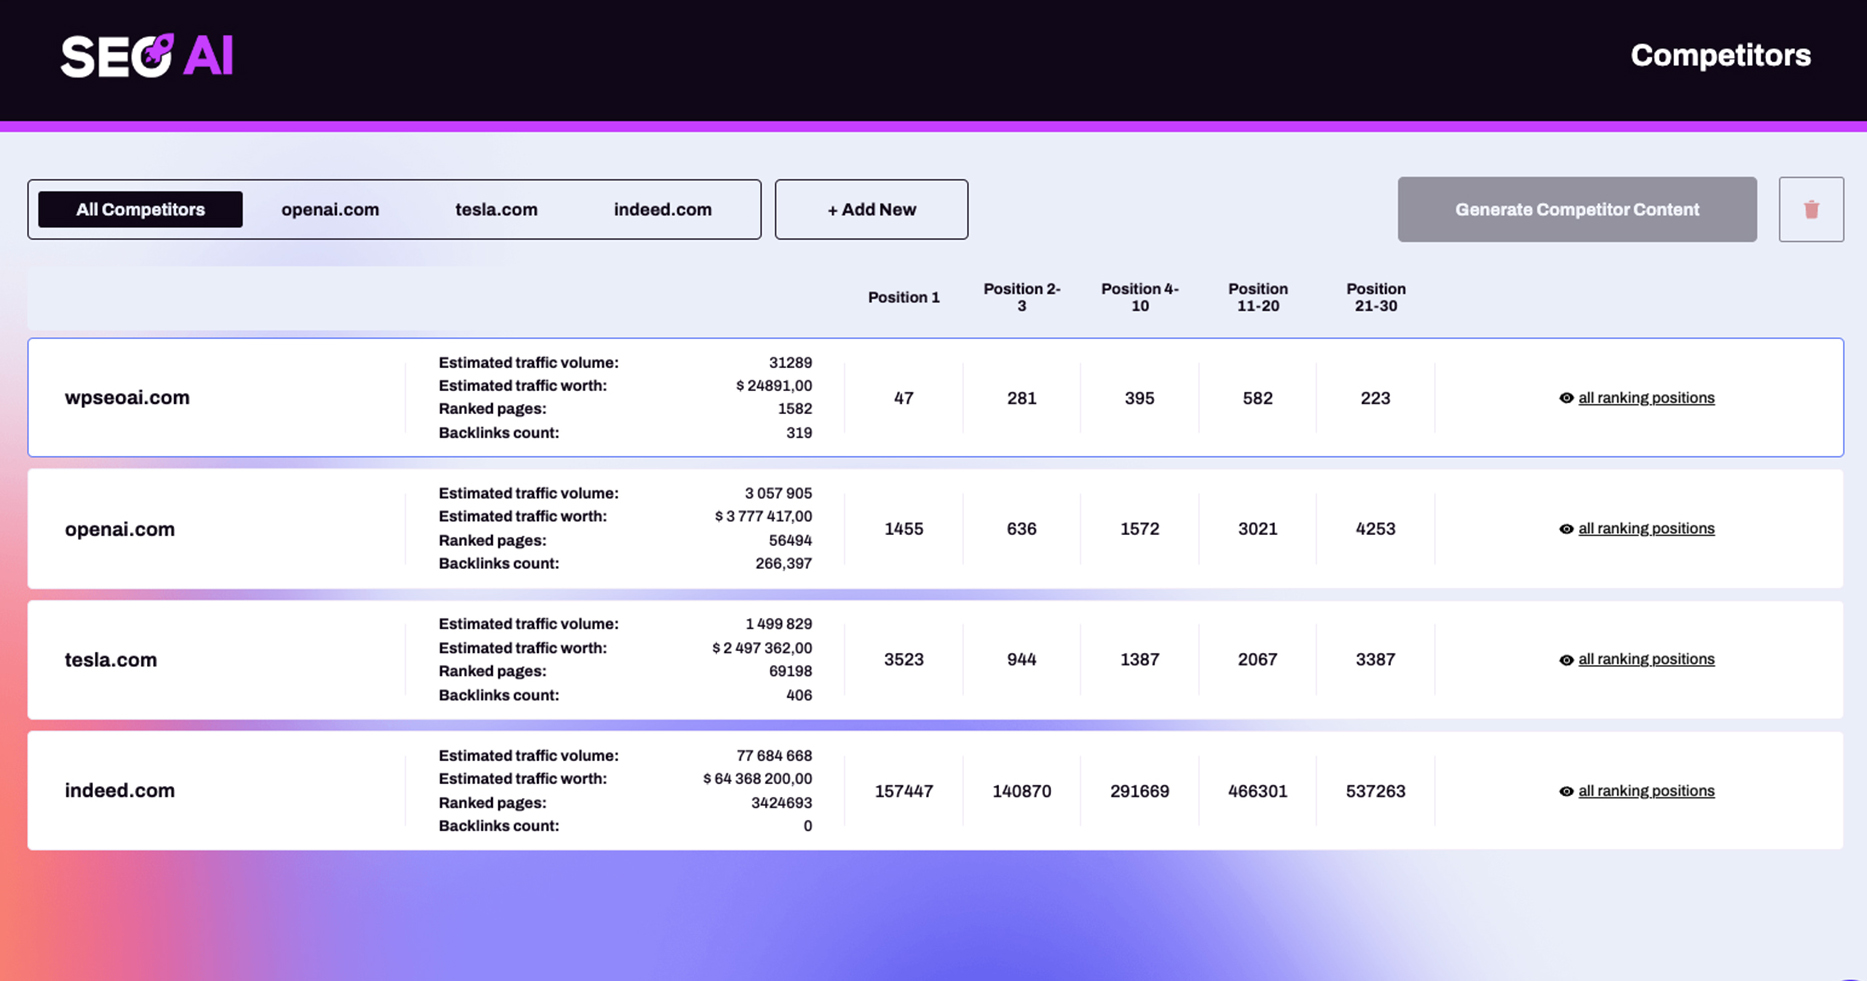Click wpseoai.com Position 11-20 value 582

[x=1258, y=398]
